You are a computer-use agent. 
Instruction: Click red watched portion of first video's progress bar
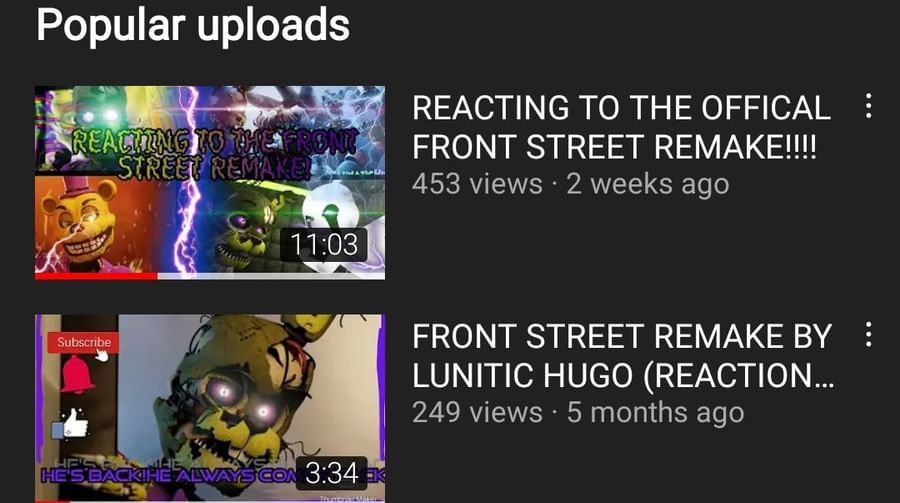point(96,276)
